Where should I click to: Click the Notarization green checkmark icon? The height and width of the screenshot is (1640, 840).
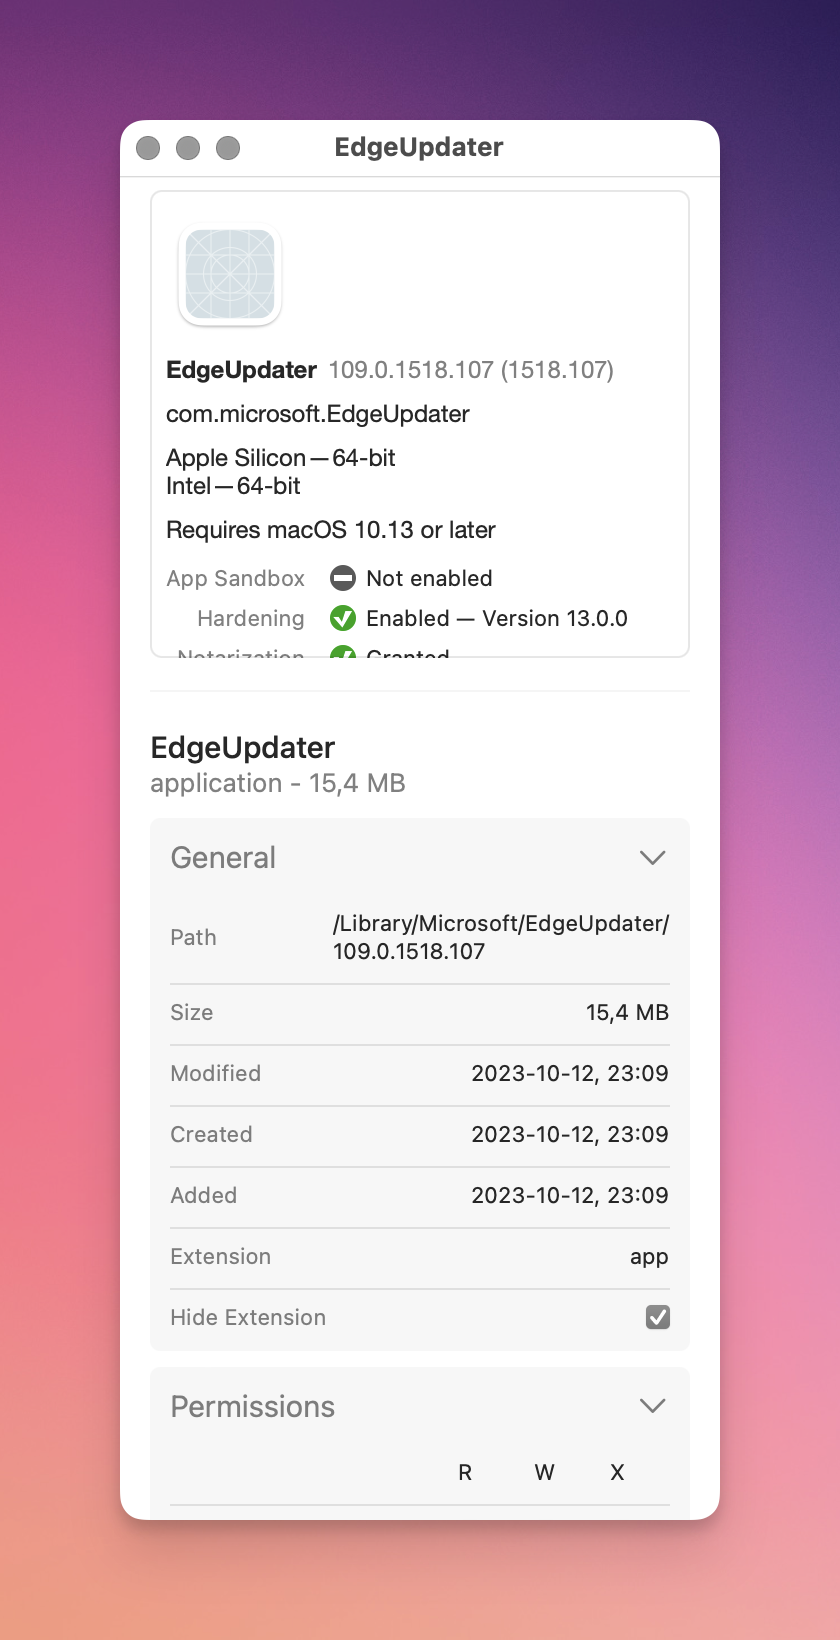point(343,653)
